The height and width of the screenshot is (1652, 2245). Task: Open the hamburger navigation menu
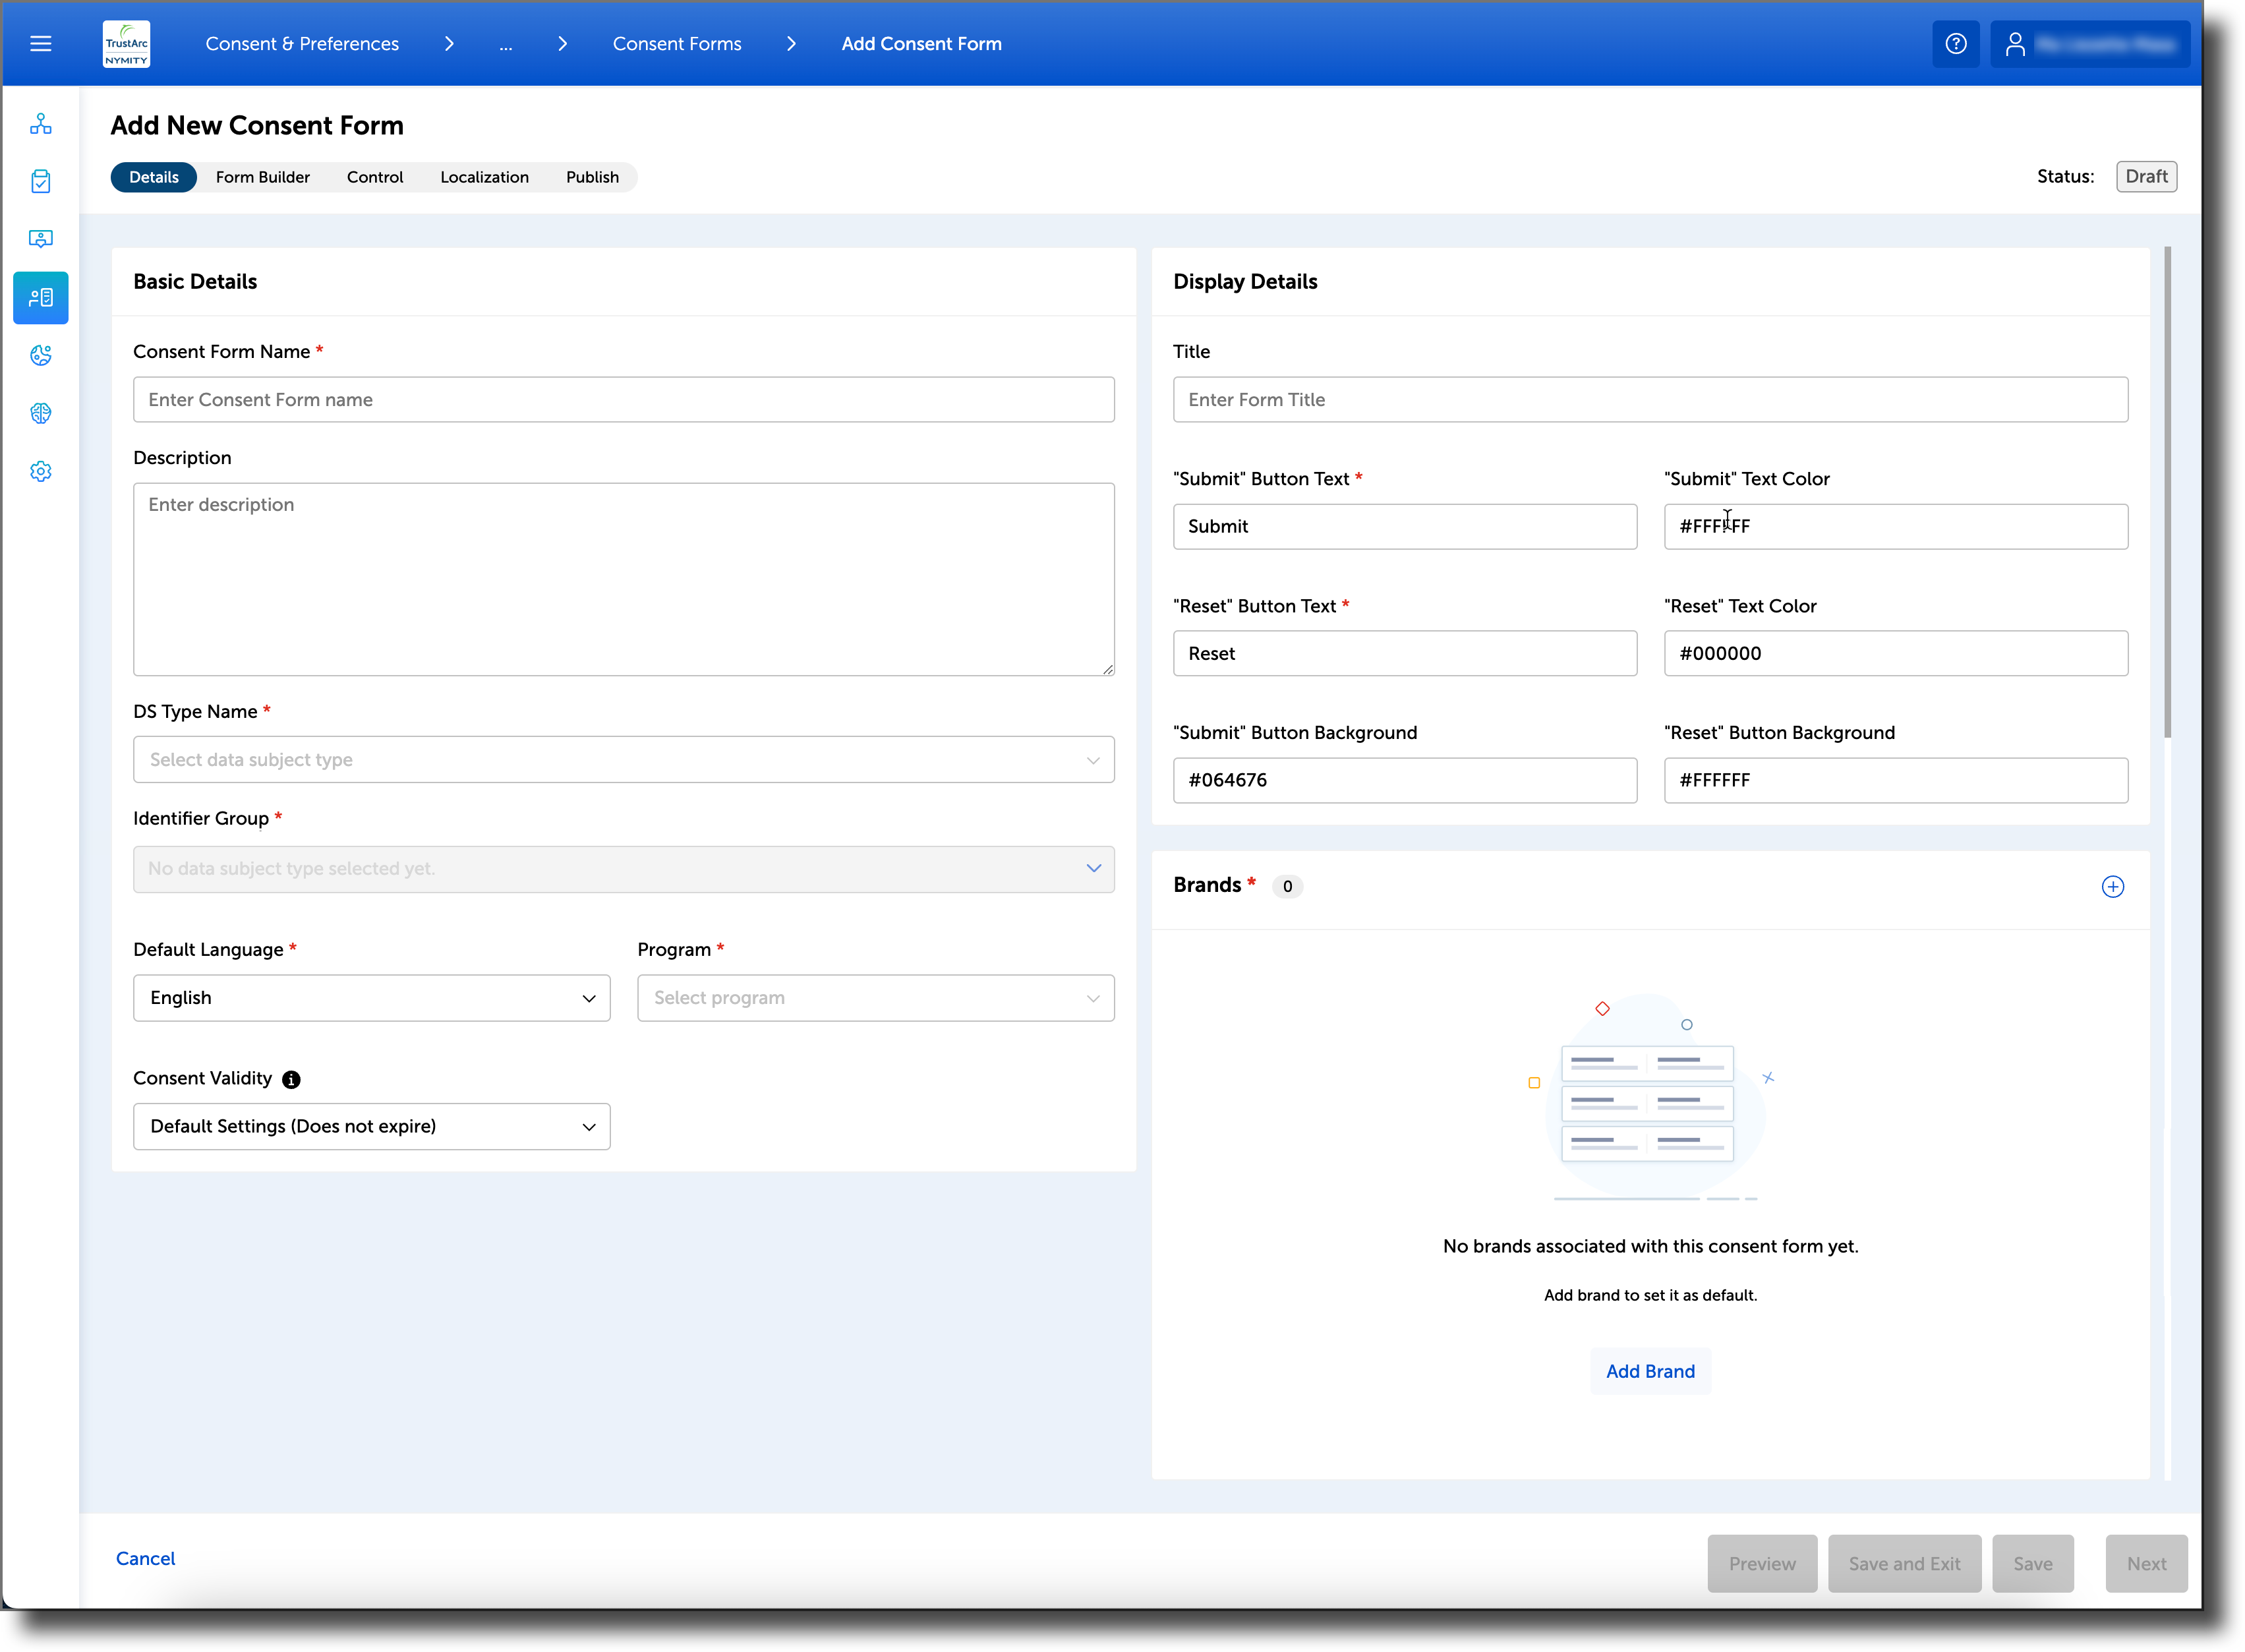[x=41, y=43]
